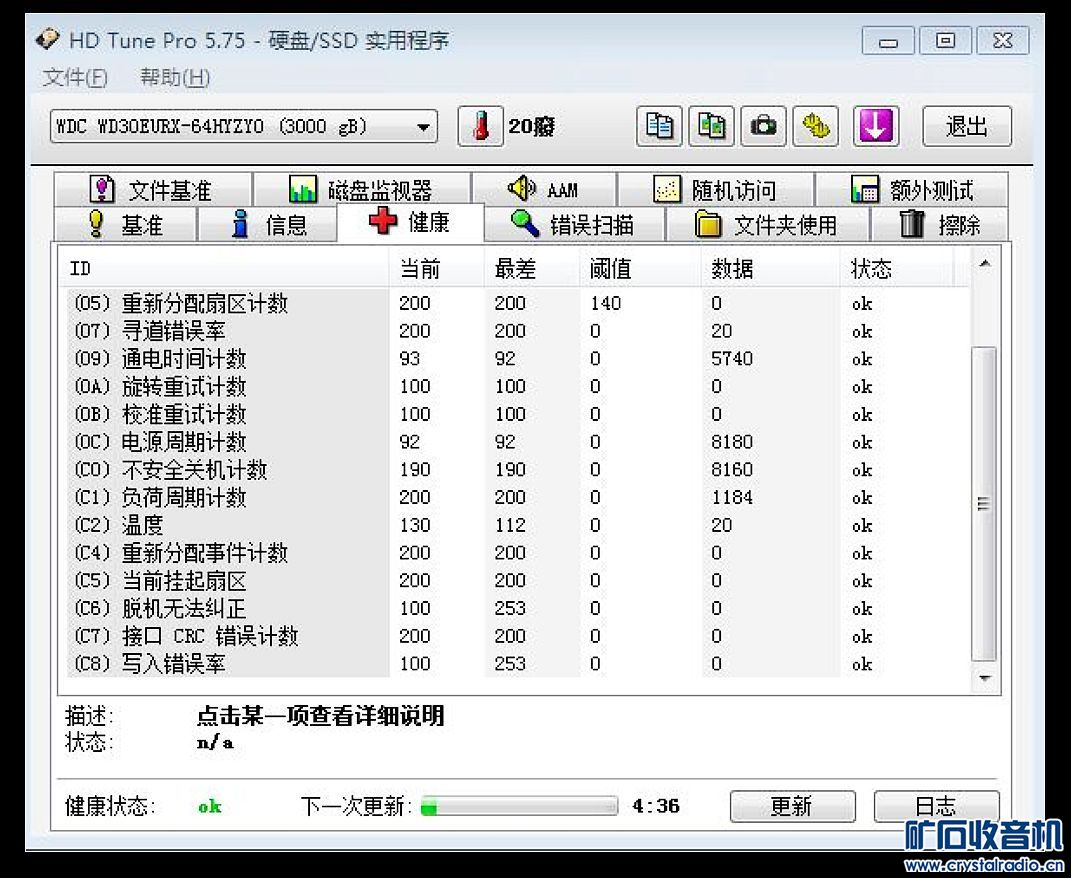
Task: Click the green health status ok text
Action: (210, 807)
